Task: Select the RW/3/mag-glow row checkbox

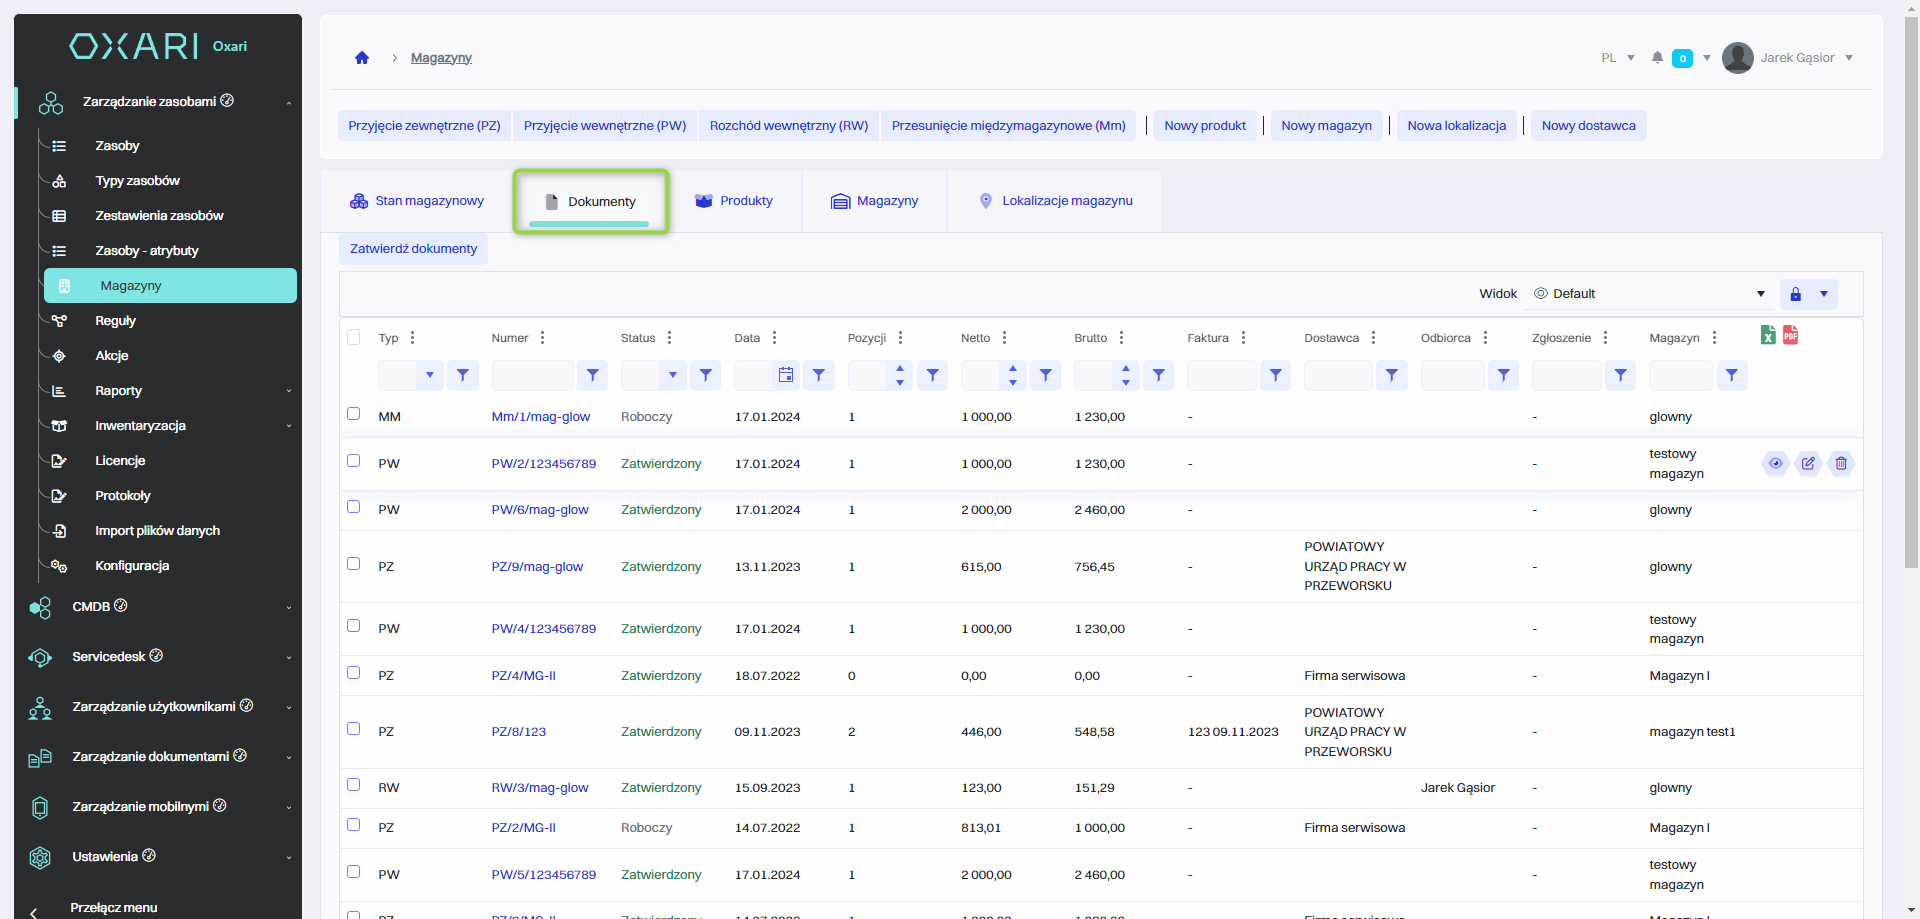Action: coord(353,785)
